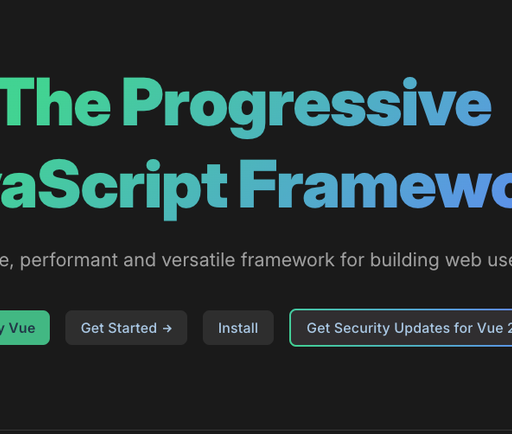Click the word Progressive in the headline
Viewport: 512px width, 434px height.
(307, 105)
